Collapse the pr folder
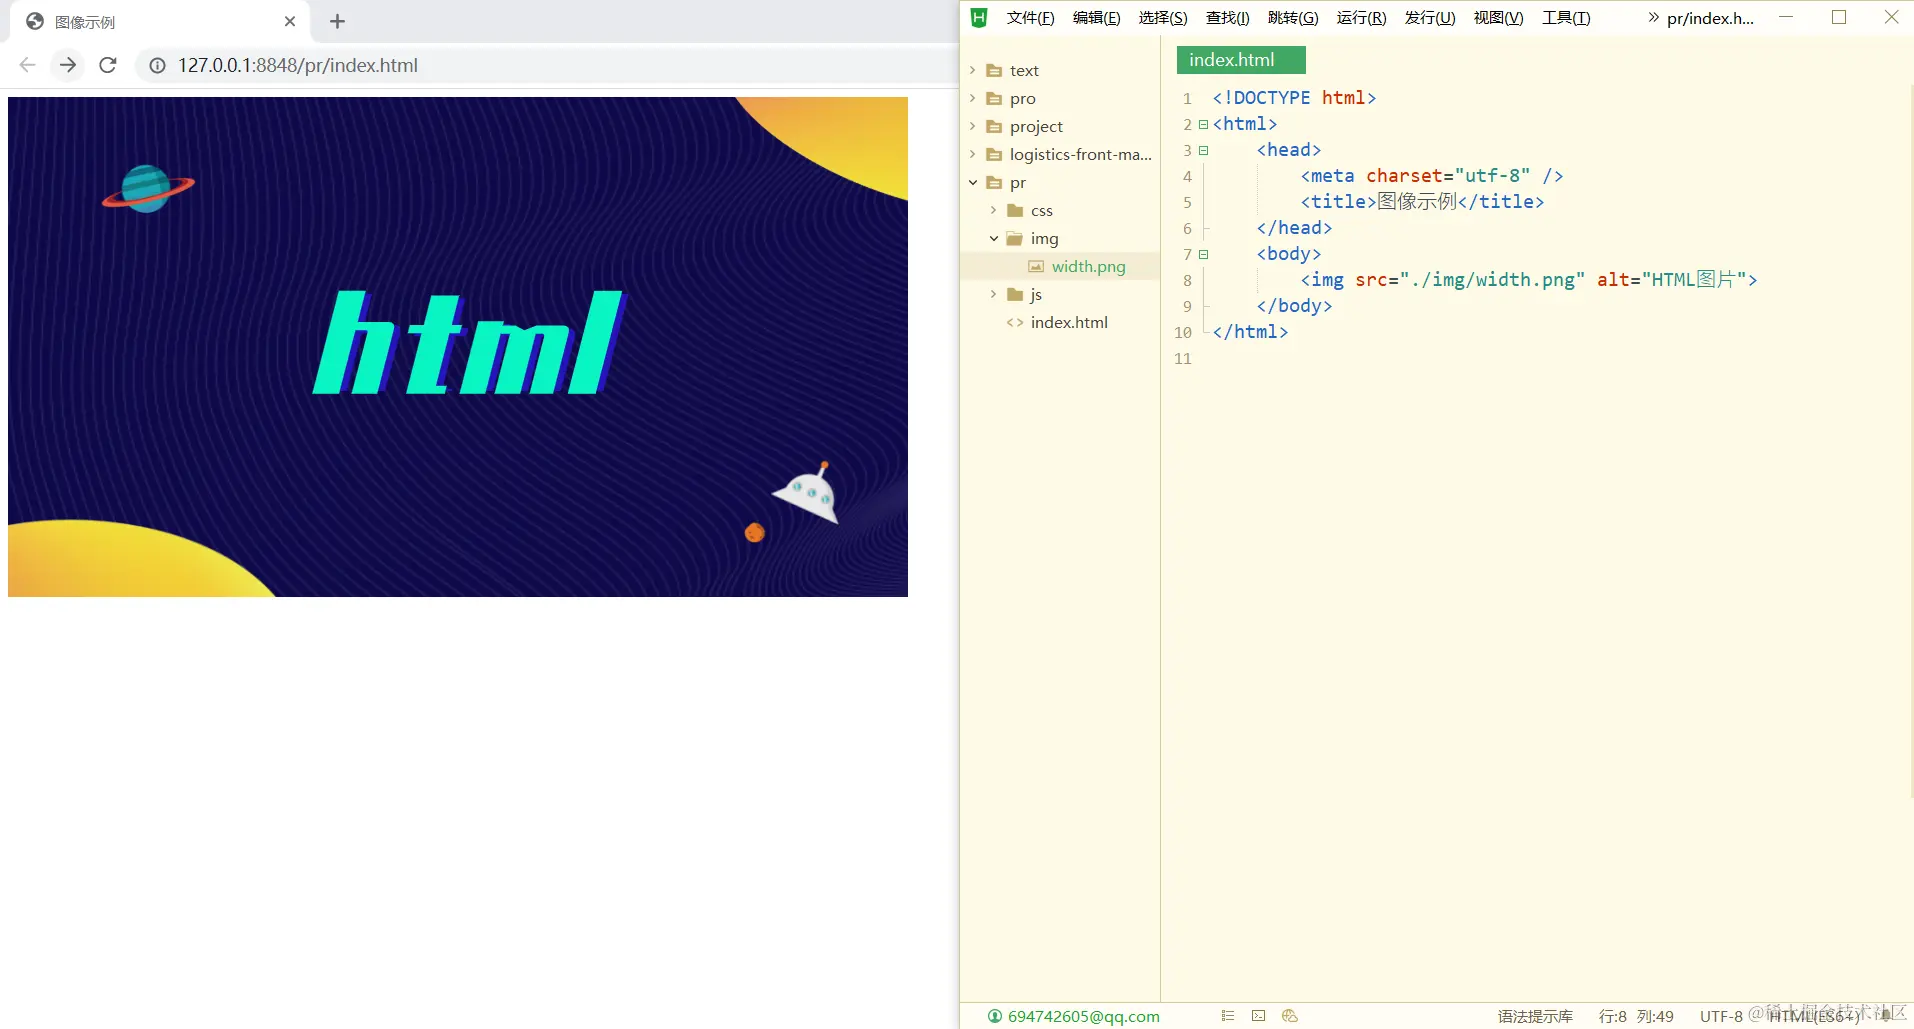Viewport: 1914px width, 1029px height. pyautogui.click(x=973, y=182)
